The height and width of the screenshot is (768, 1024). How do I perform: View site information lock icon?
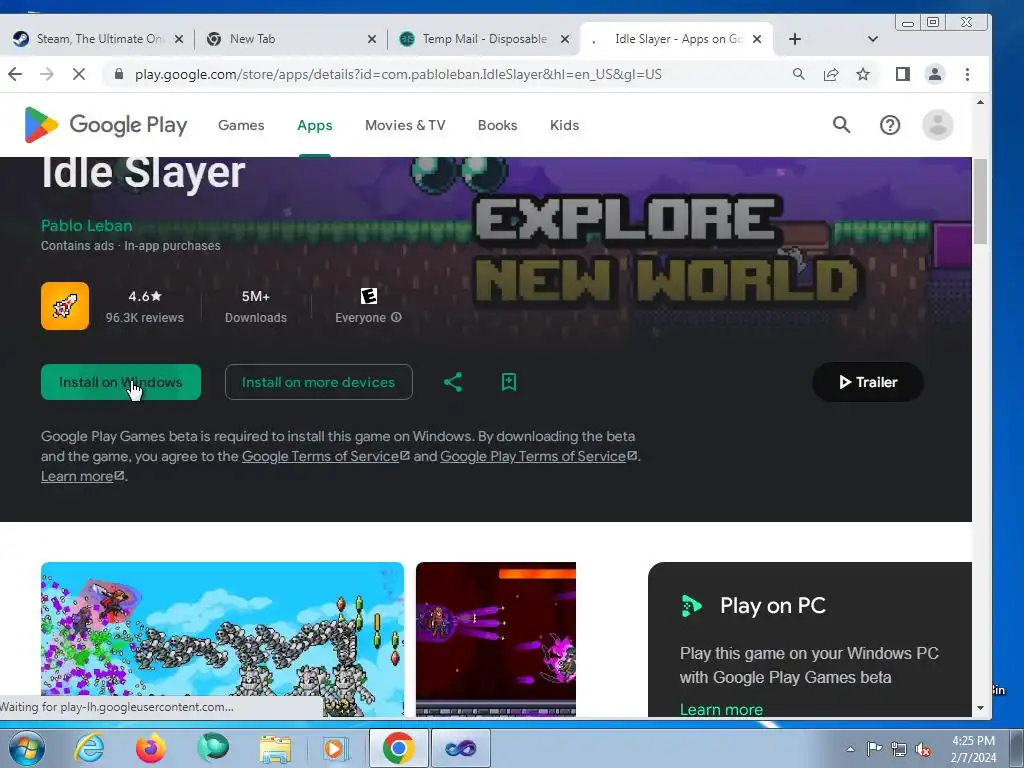click(118, 74)
